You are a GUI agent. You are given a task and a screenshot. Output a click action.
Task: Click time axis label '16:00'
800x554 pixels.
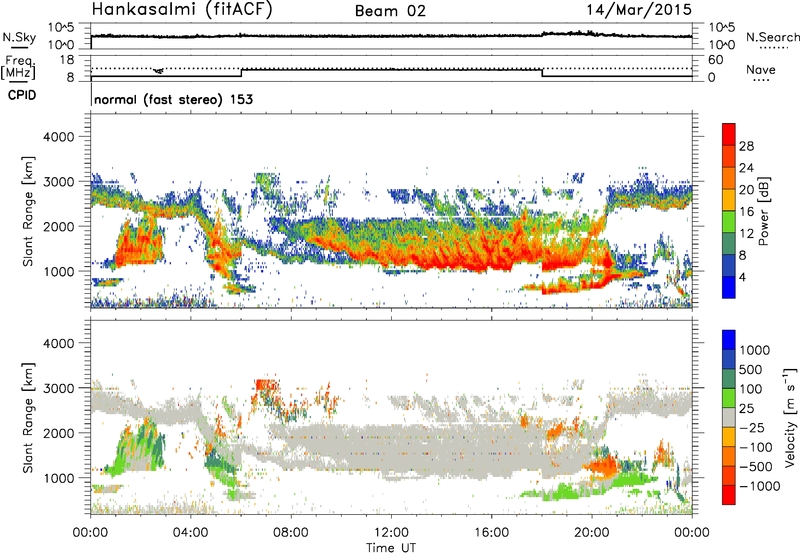click(x=491, y=533)
